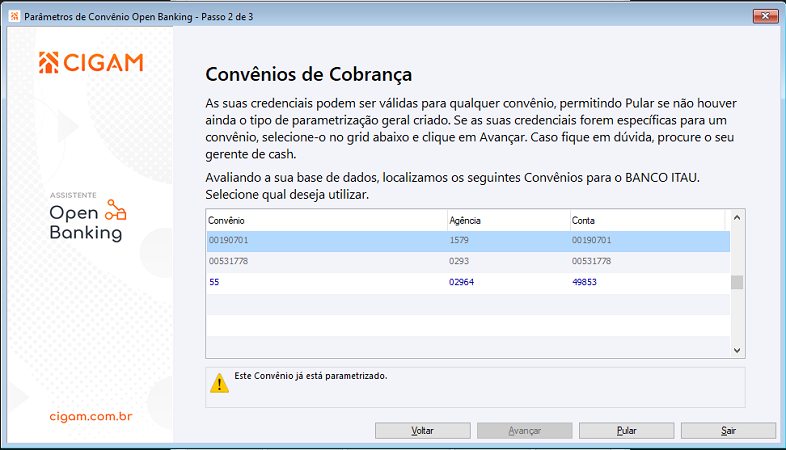Click the yellow warning triangle icon
The image size is (786, 450).
click(x=219, y=381)
